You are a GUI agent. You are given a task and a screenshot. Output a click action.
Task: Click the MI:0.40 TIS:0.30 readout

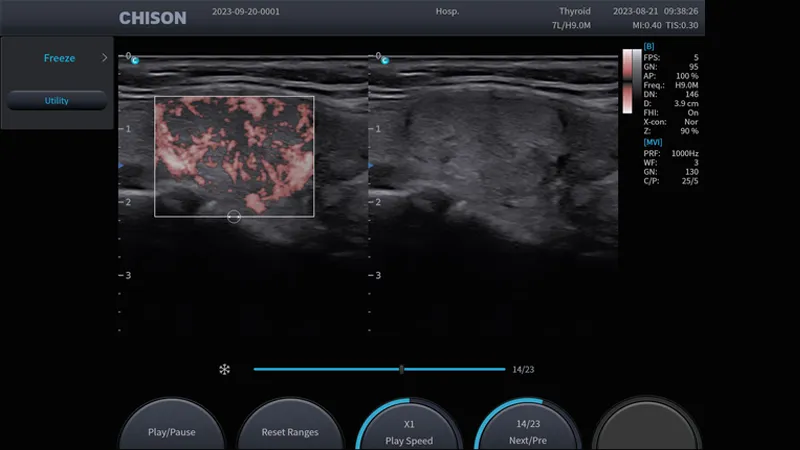tap(665, 25)
